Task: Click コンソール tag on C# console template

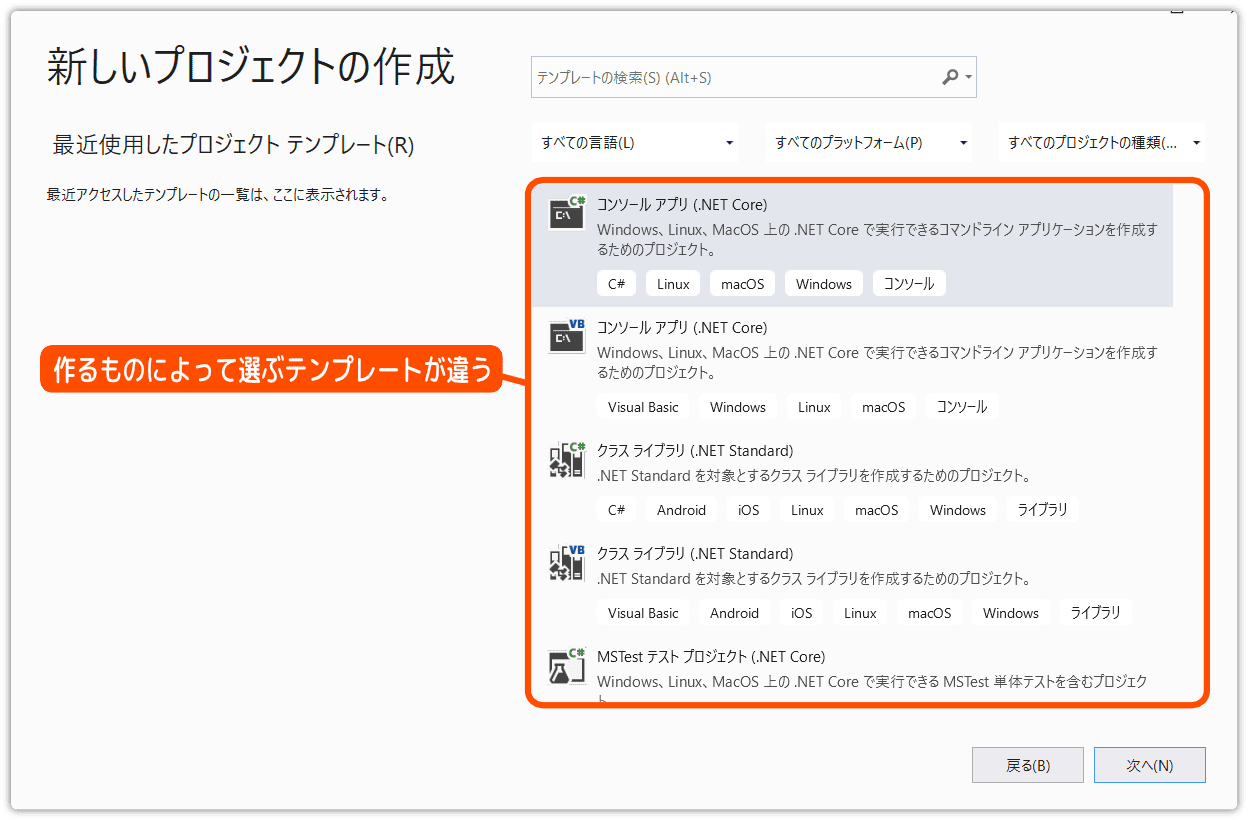Action: 909,284
